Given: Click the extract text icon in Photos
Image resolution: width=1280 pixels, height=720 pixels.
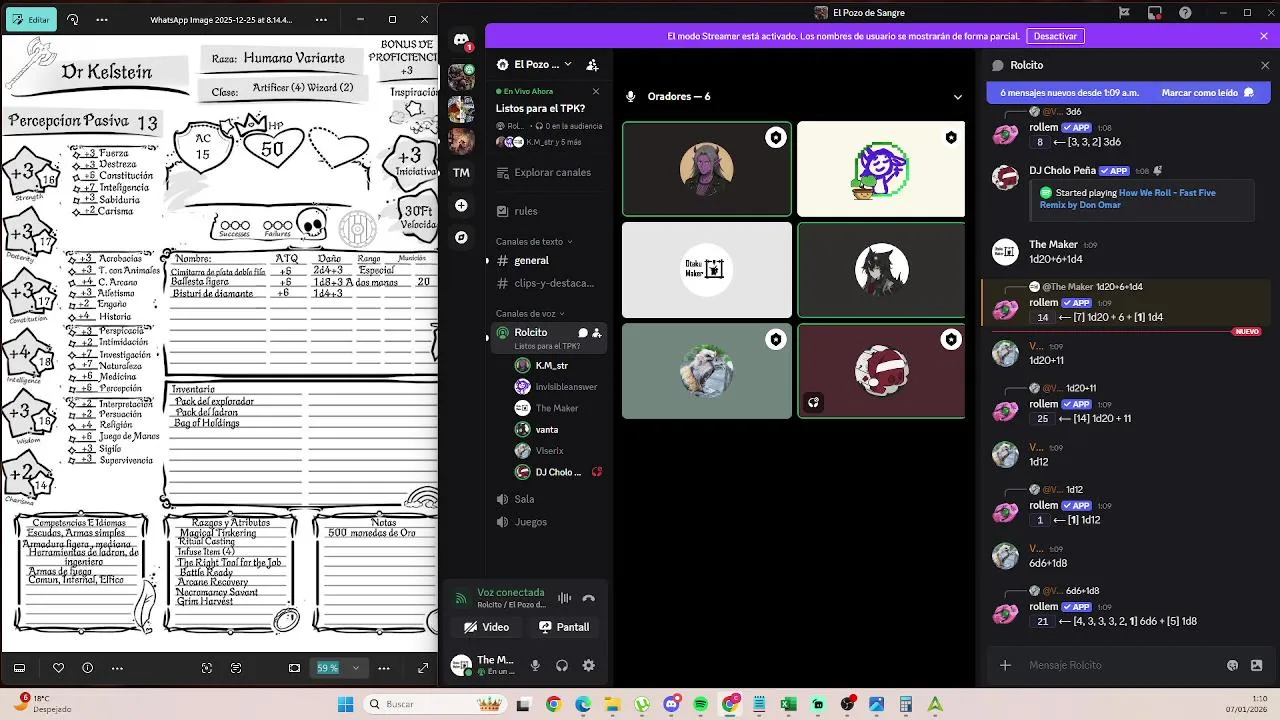Looking at the screenshot, I should click(236, 667).
